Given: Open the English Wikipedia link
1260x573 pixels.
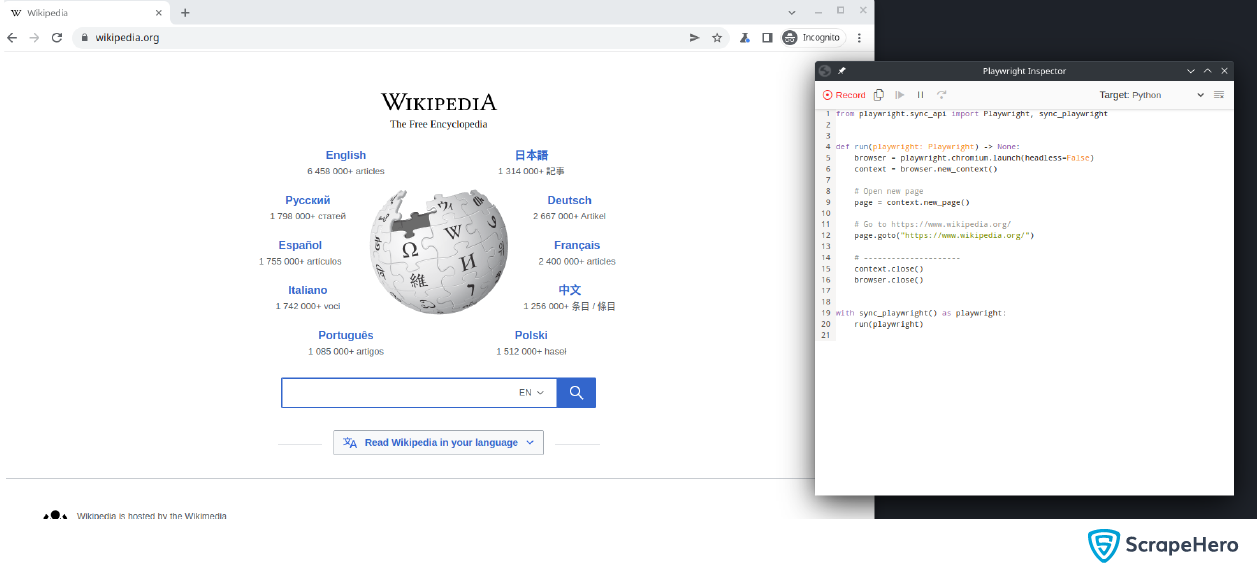Looking at the screenshot, I should point(346,155).
